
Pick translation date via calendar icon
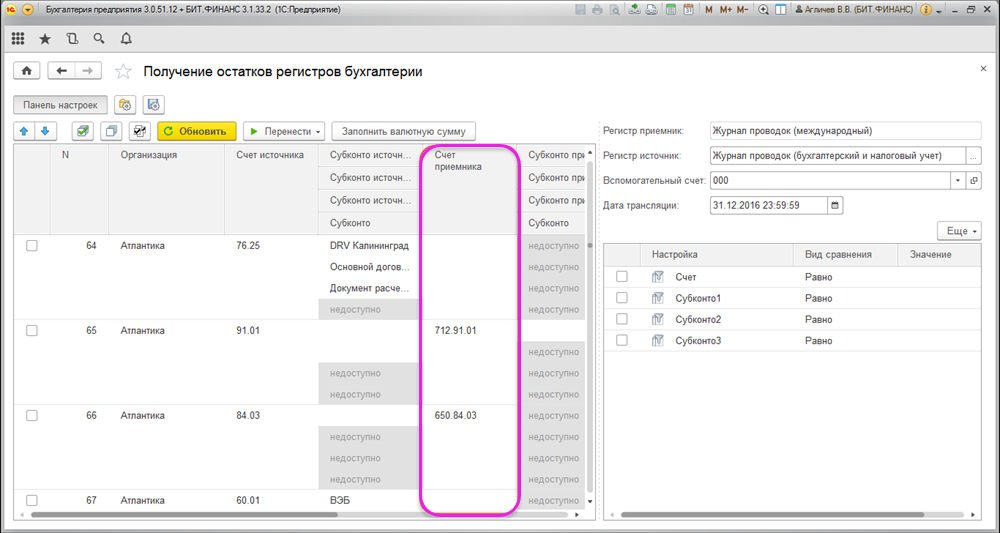tap(836, 205)
